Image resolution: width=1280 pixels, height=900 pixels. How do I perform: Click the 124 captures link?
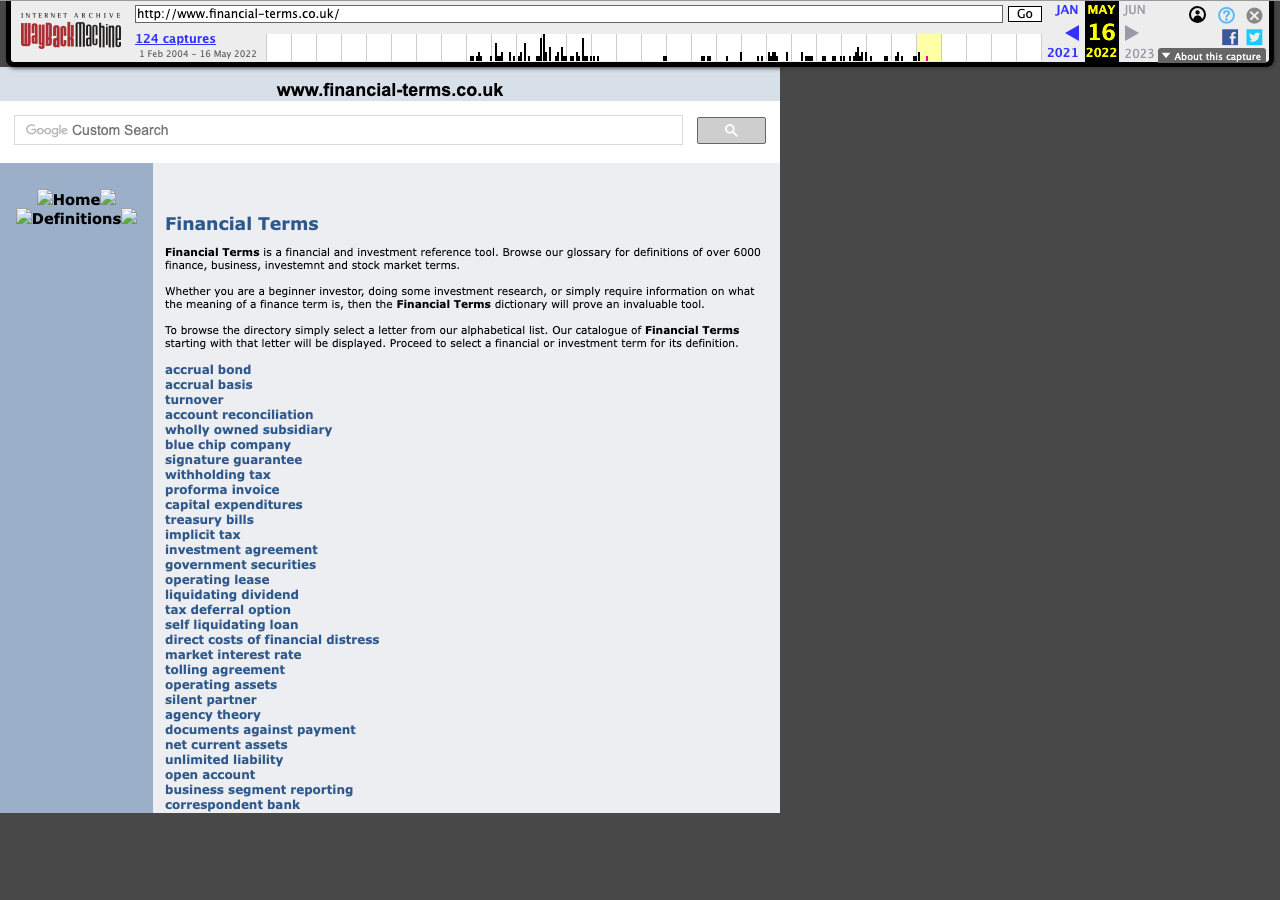pyautogui.click(x=175, y=38)
